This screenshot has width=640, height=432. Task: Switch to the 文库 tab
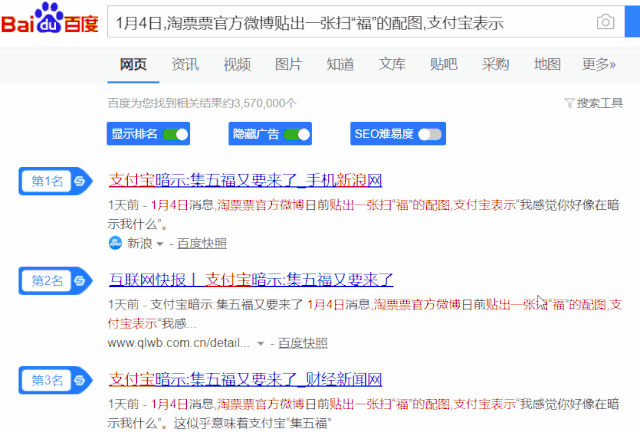tap(392, 64)
